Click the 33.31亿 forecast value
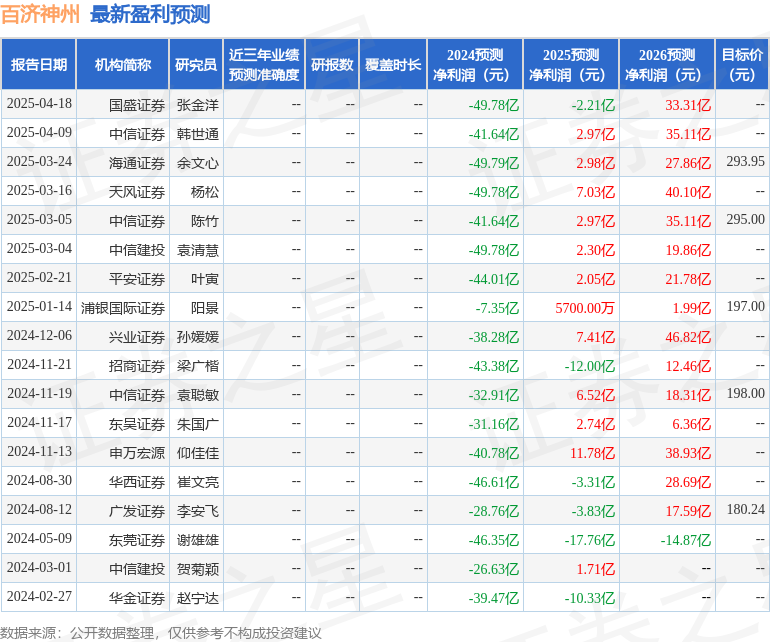 click(688, 105)
